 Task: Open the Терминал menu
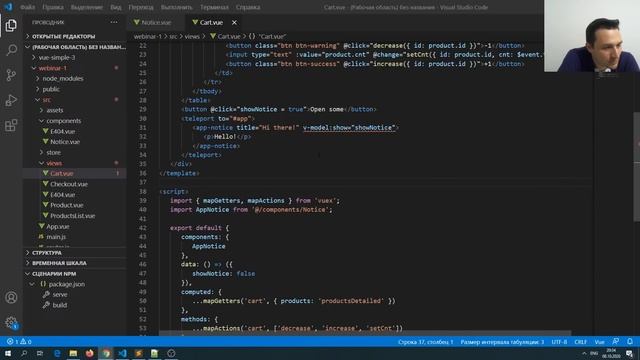[214, 7]
